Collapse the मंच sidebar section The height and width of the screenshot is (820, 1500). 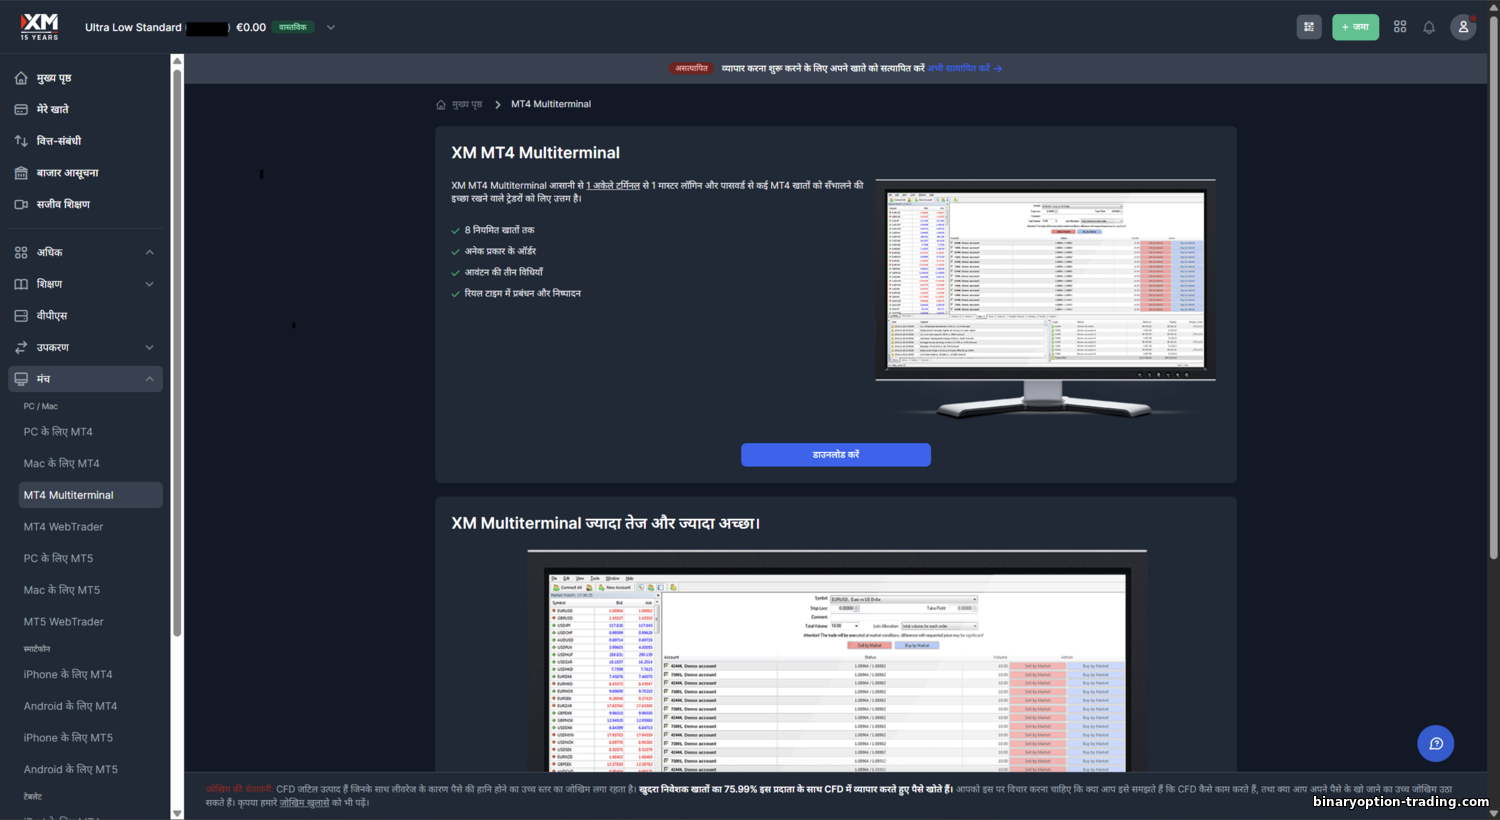click(150, 379)
